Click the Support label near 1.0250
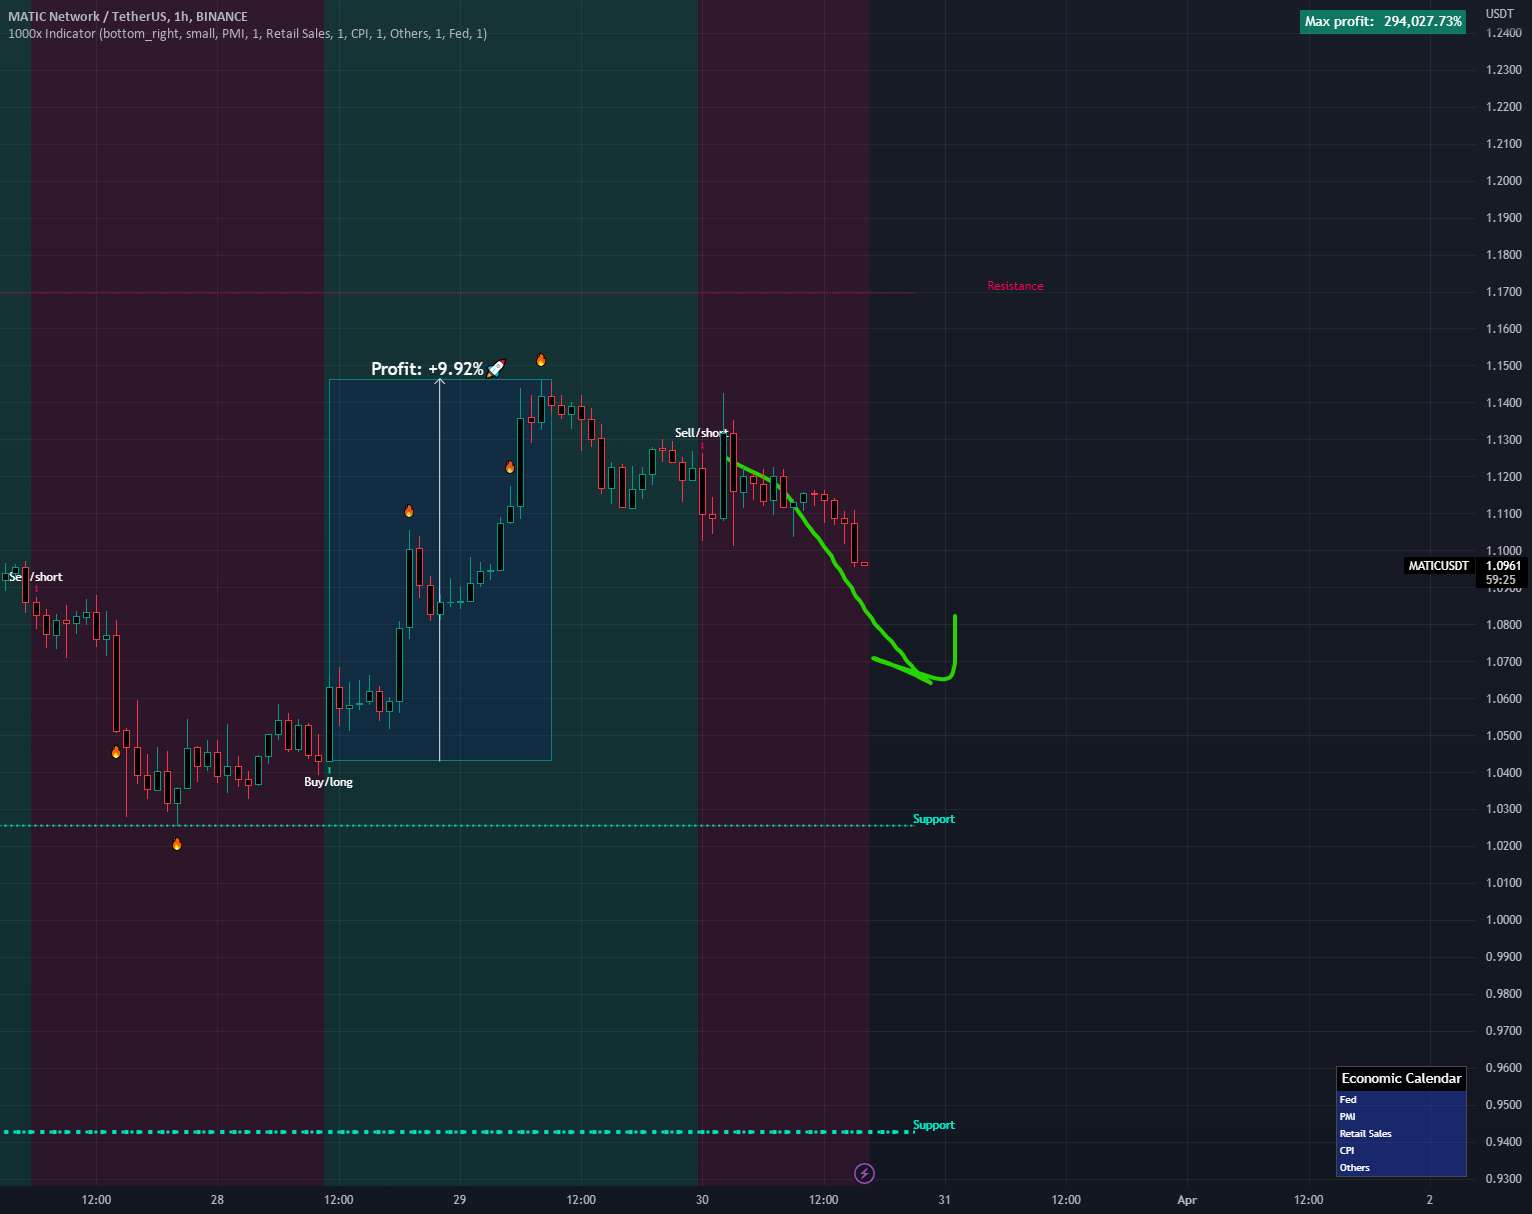Viewport: 1532px width, 1214px height. 934,819
